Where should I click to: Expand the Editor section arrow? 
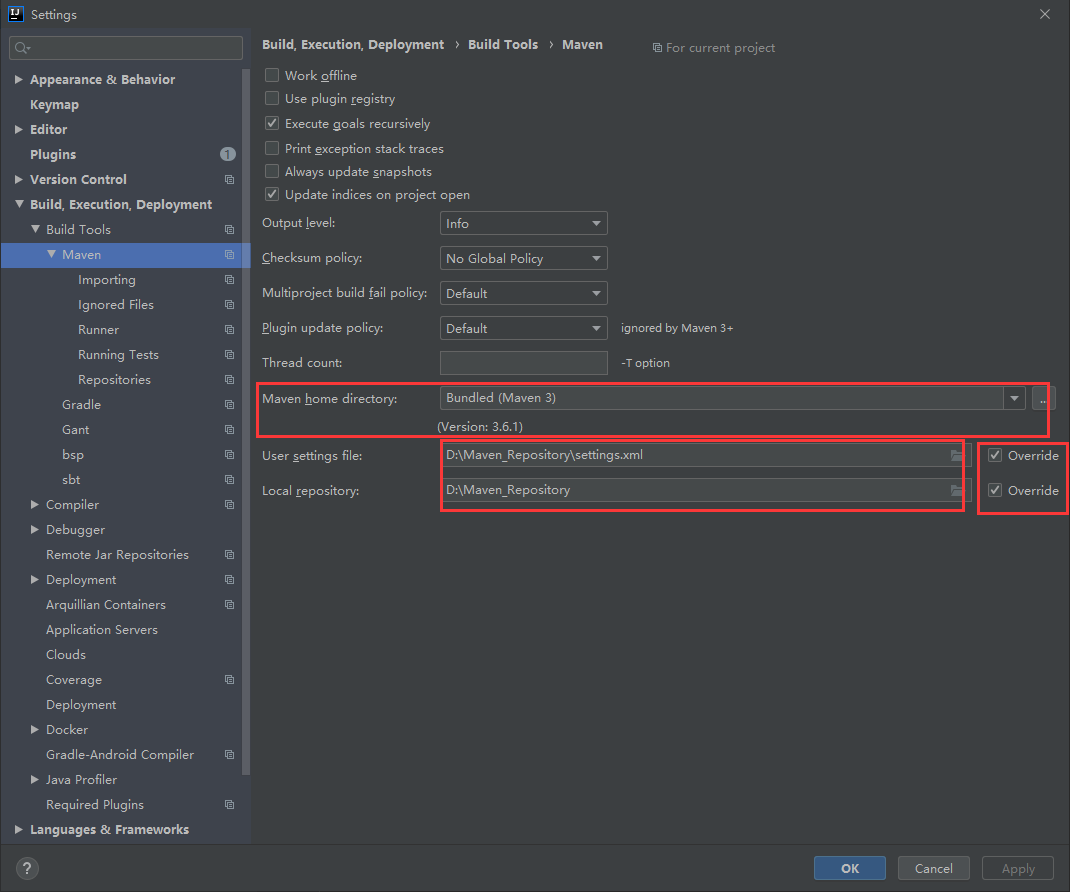[x=18, y=129]
